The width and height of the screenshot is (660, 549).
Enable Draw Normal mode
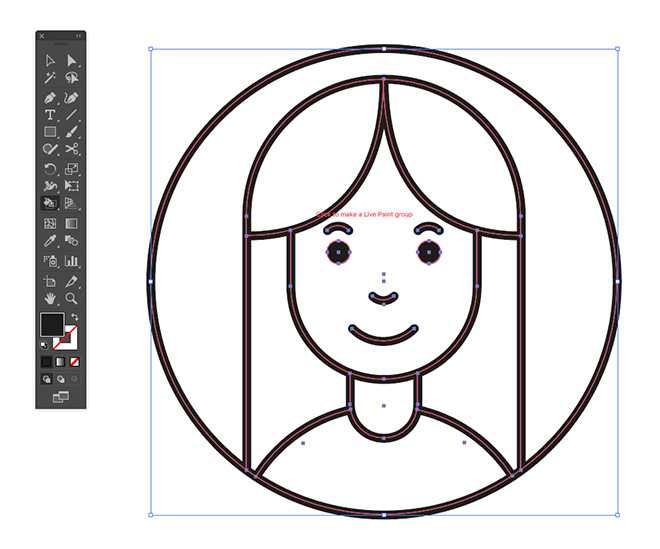47,379
